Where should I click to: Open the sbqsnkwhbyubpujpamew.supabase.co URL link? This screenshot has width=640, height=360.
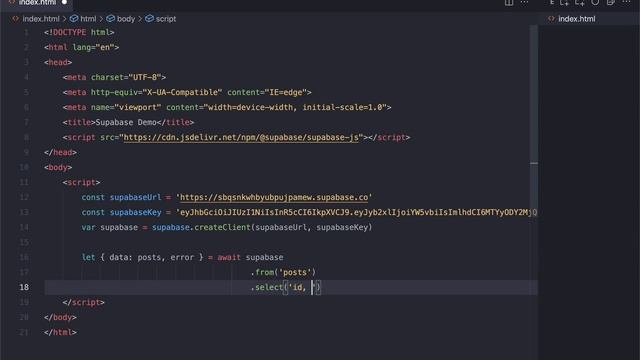pos(274,198)
